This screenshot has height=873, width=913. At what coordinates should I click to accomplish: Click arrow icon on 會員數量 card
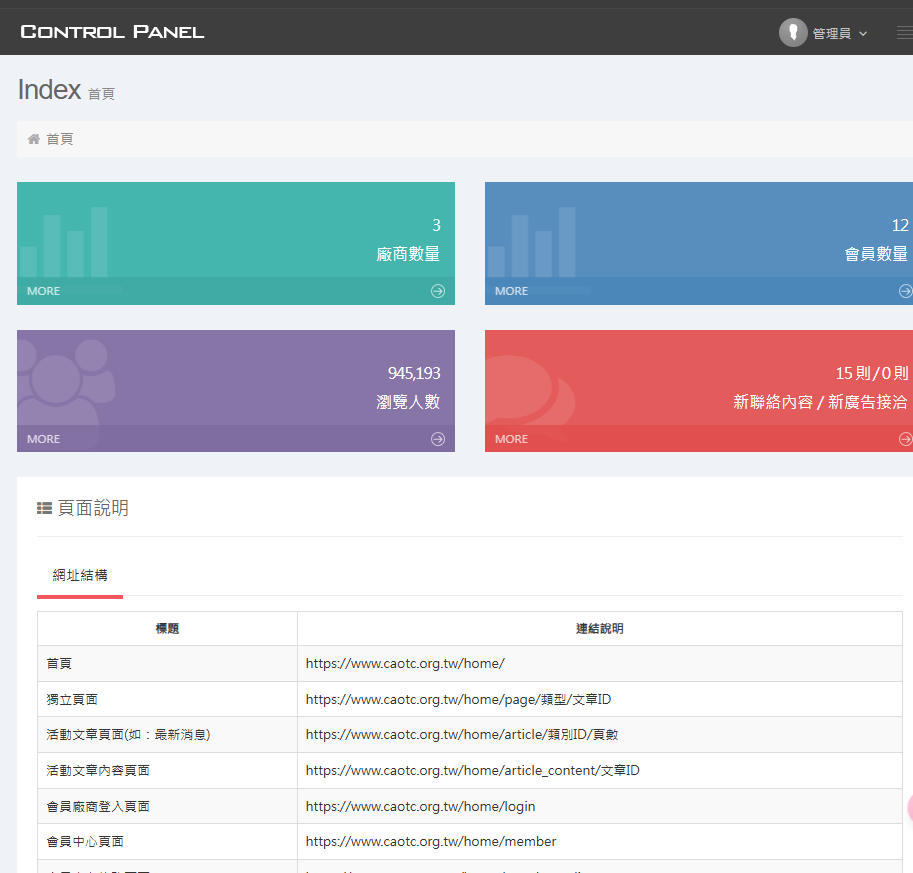click(906, 291)
